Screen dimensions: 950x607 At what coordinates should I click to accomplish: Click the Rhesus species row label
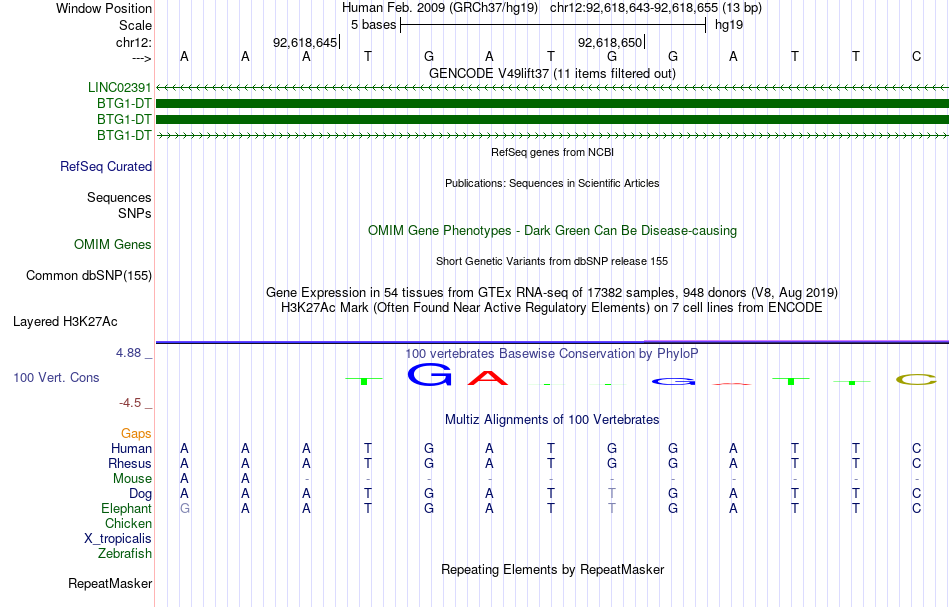point(130,463)
